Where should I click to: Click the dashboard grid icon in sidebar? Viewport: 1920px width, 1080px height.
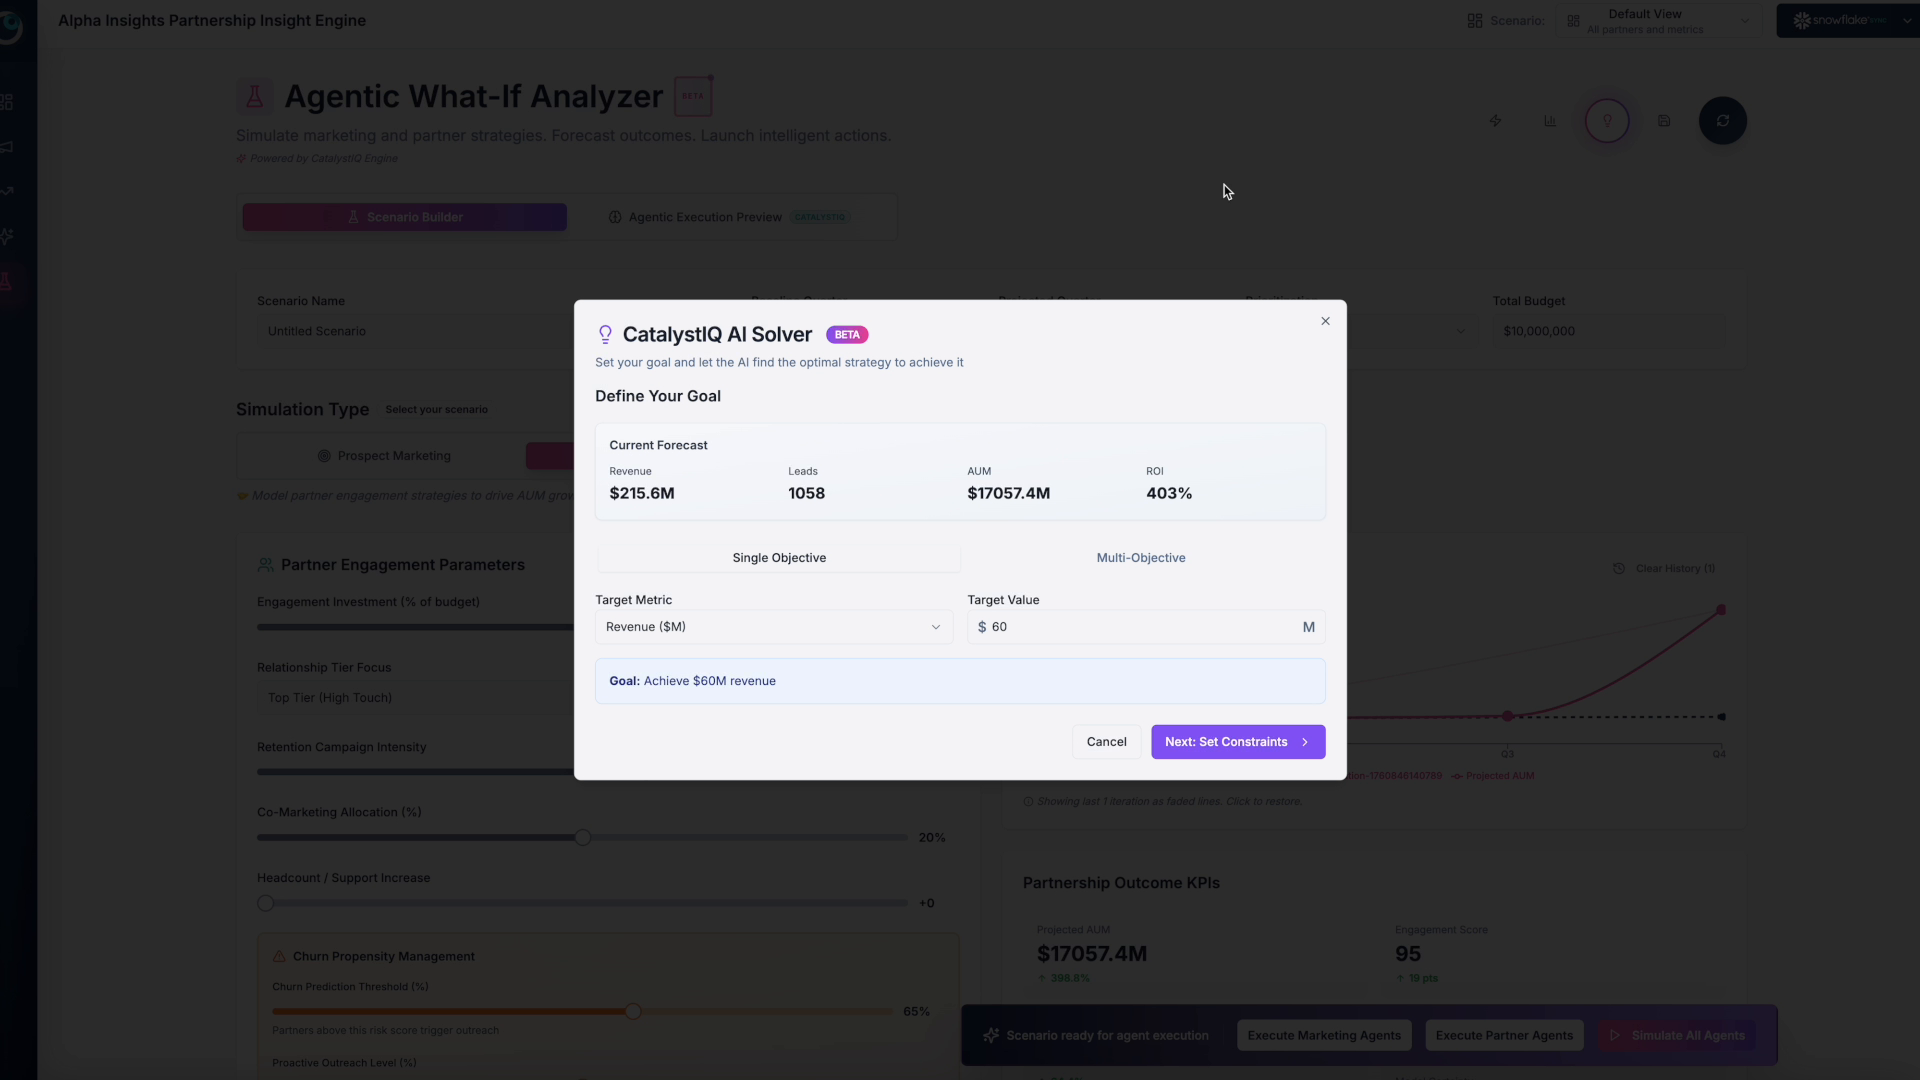click(x=9, y=100)
